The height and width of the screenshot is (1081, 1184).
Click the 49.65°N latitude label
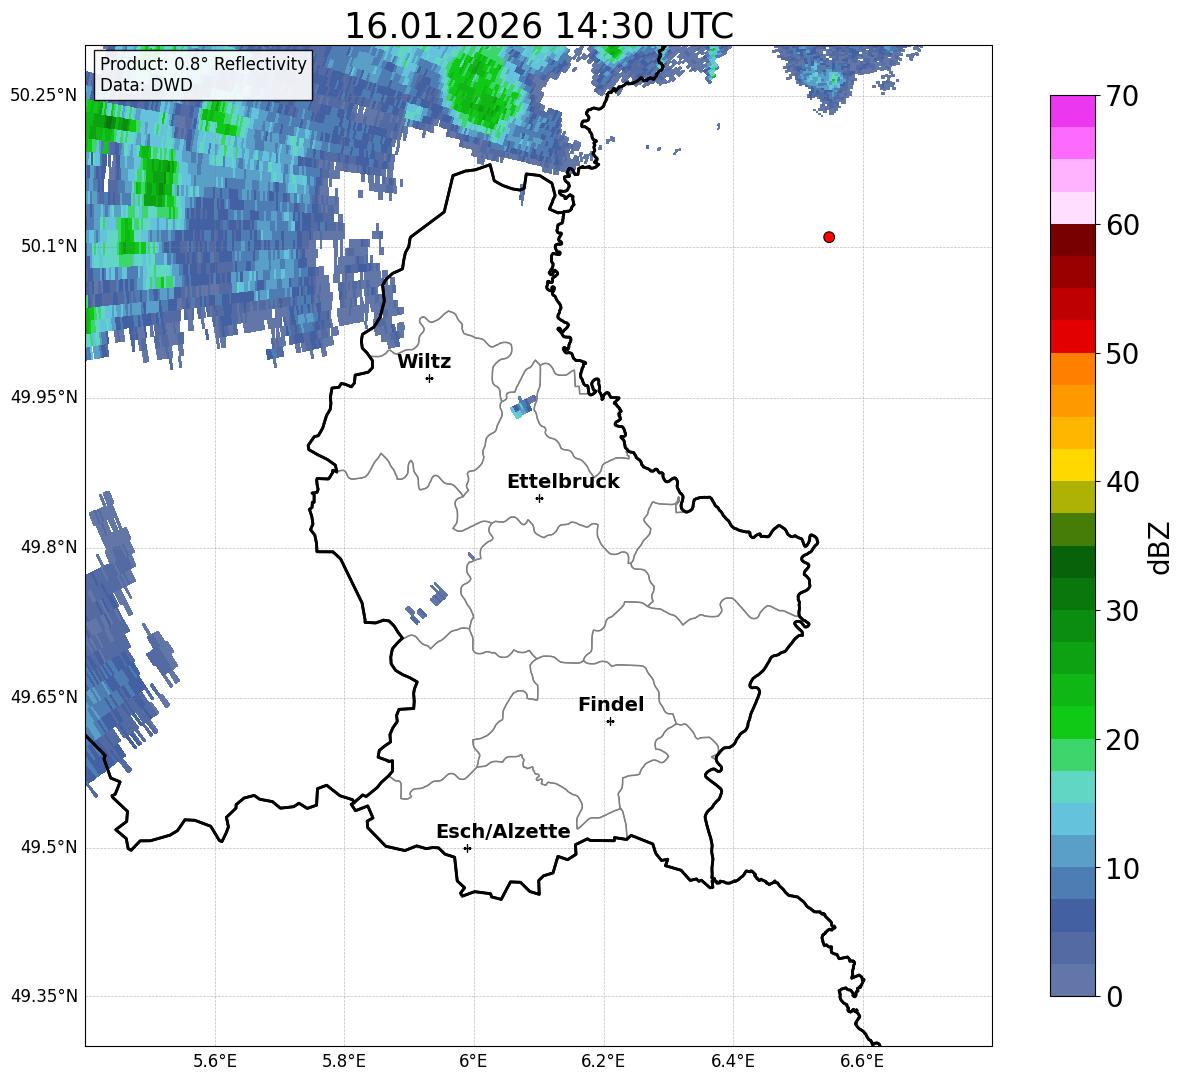[x=44, y=696]
